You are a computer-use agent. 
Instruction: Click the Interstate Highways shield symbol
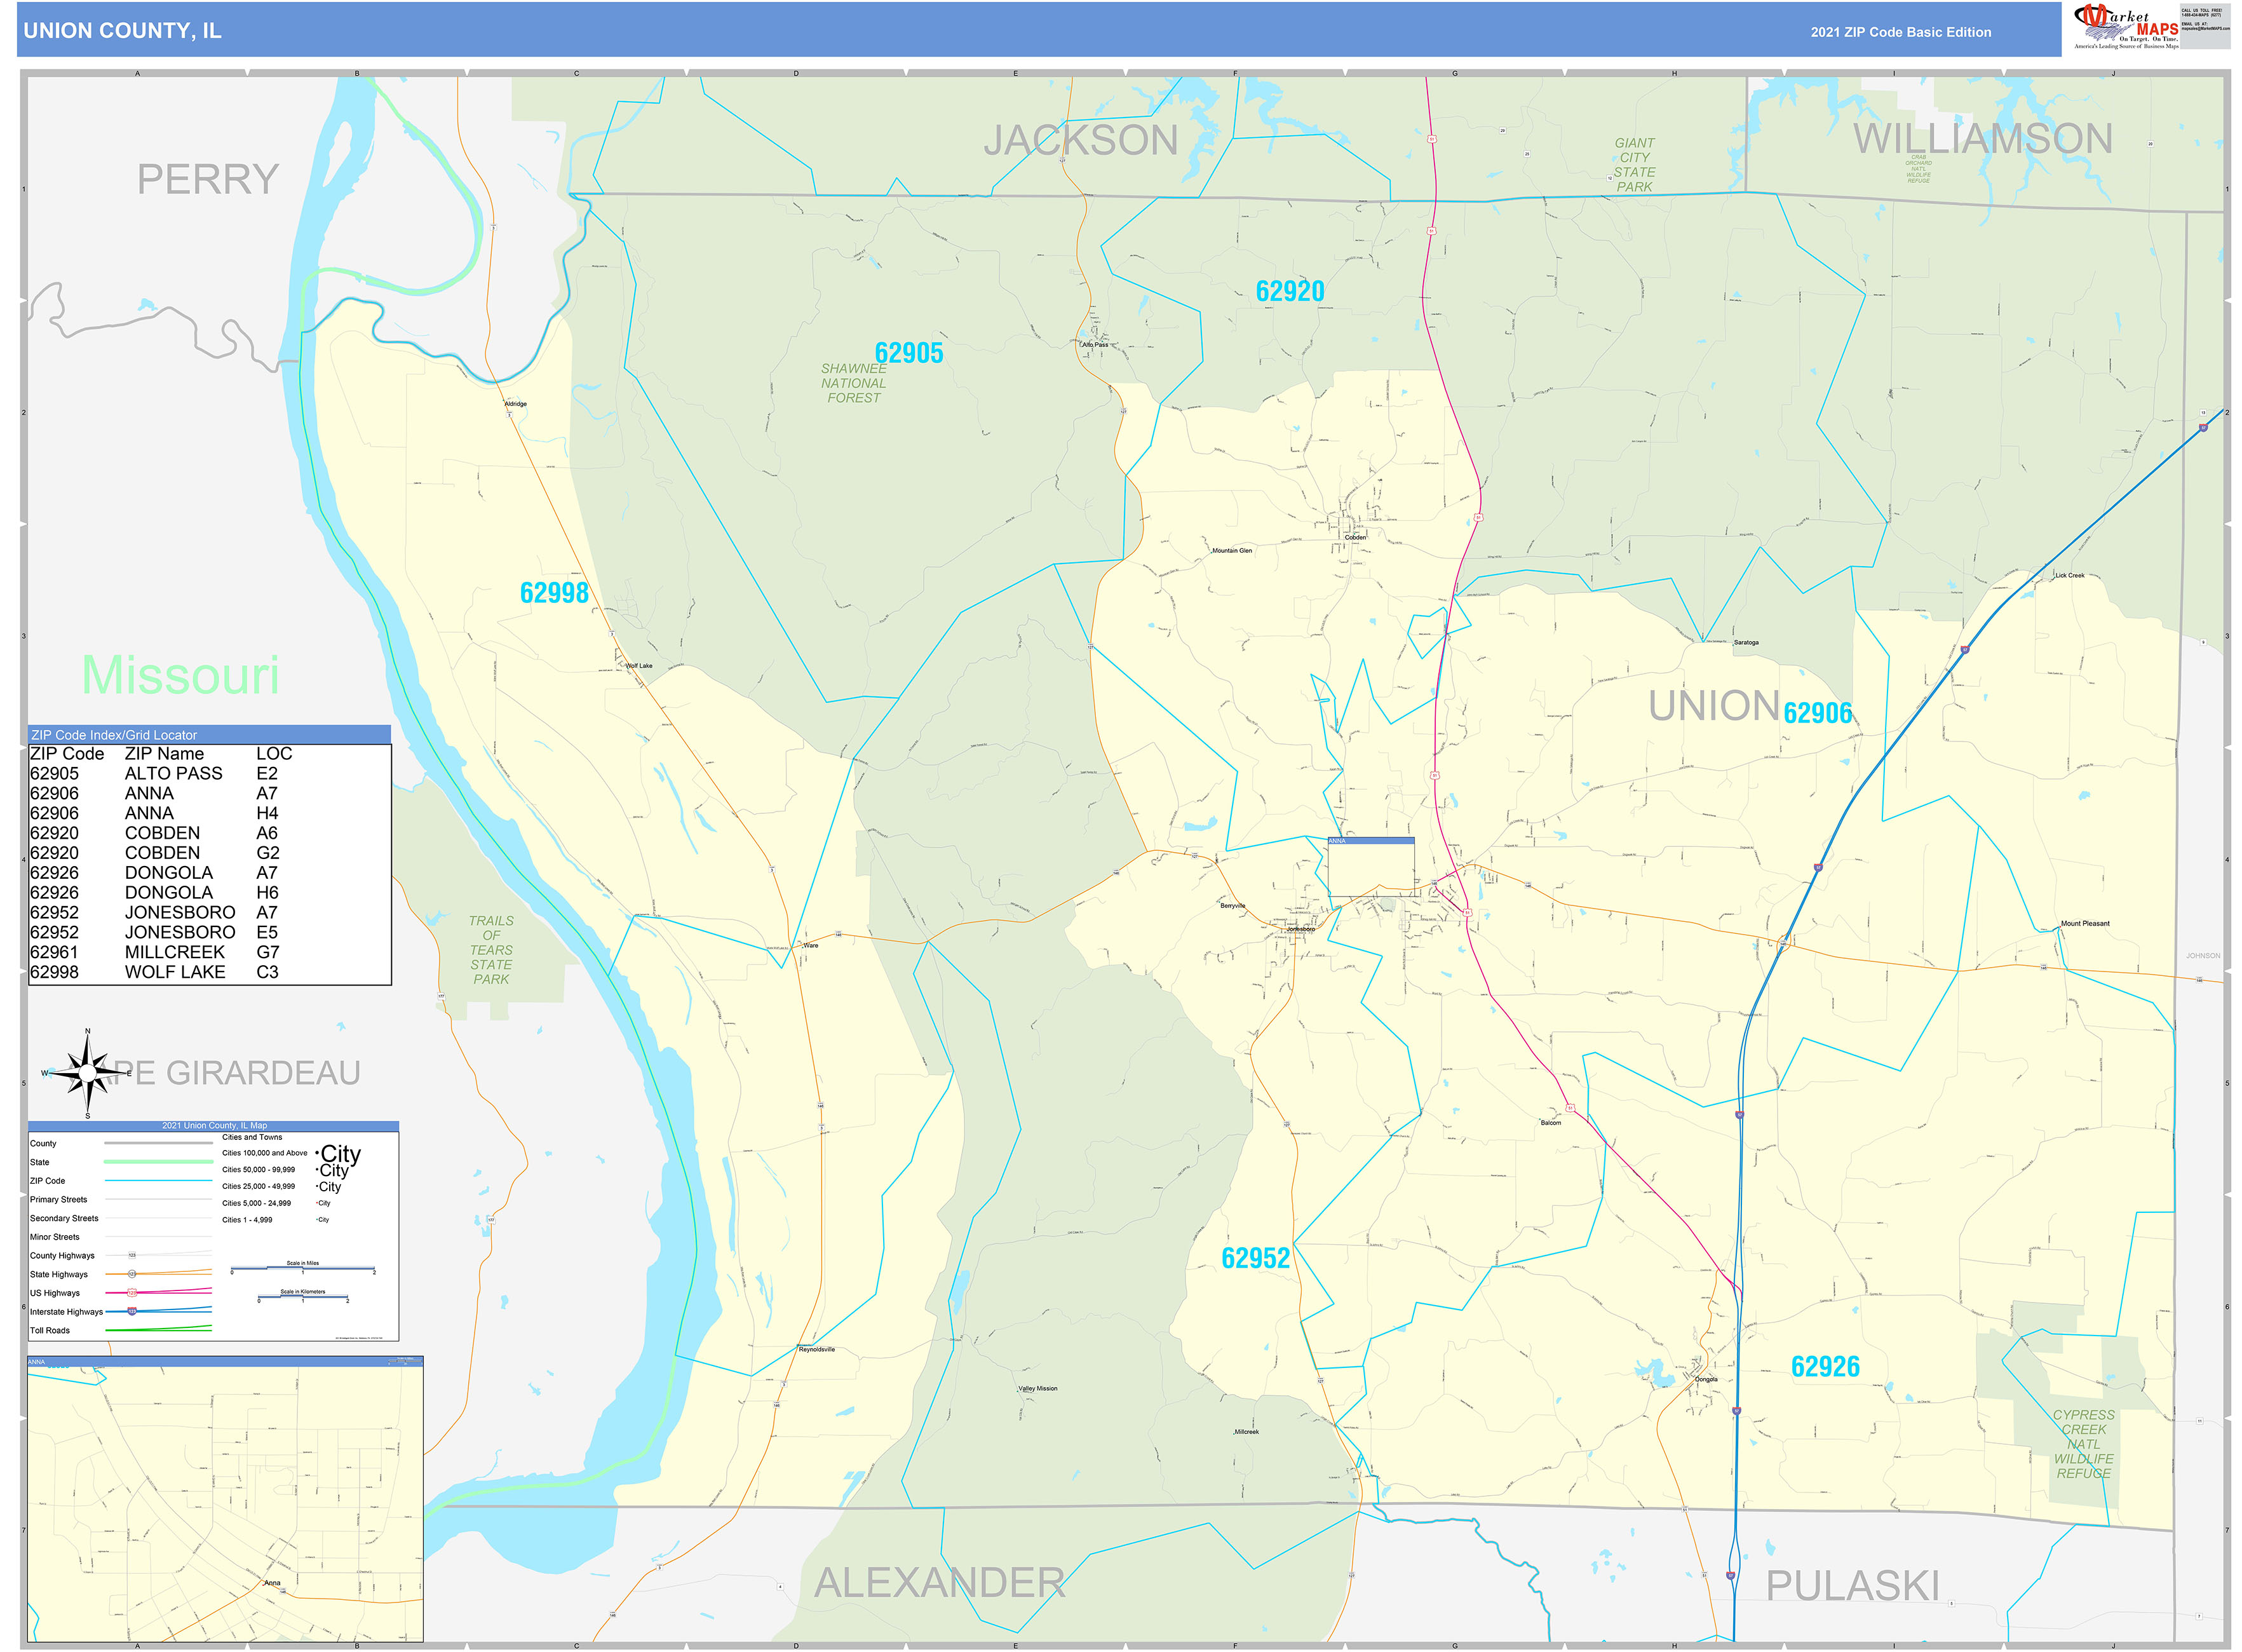[x=131, y=1312]
